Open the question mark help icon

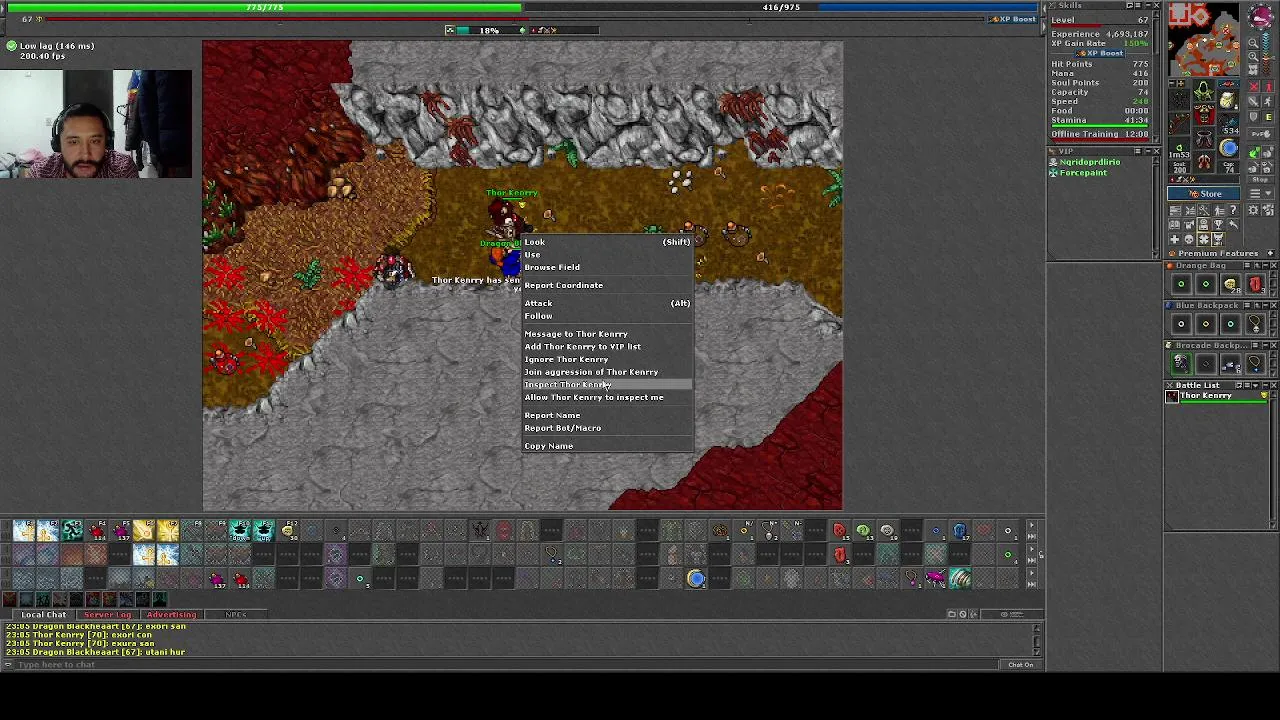point(1233,210)
